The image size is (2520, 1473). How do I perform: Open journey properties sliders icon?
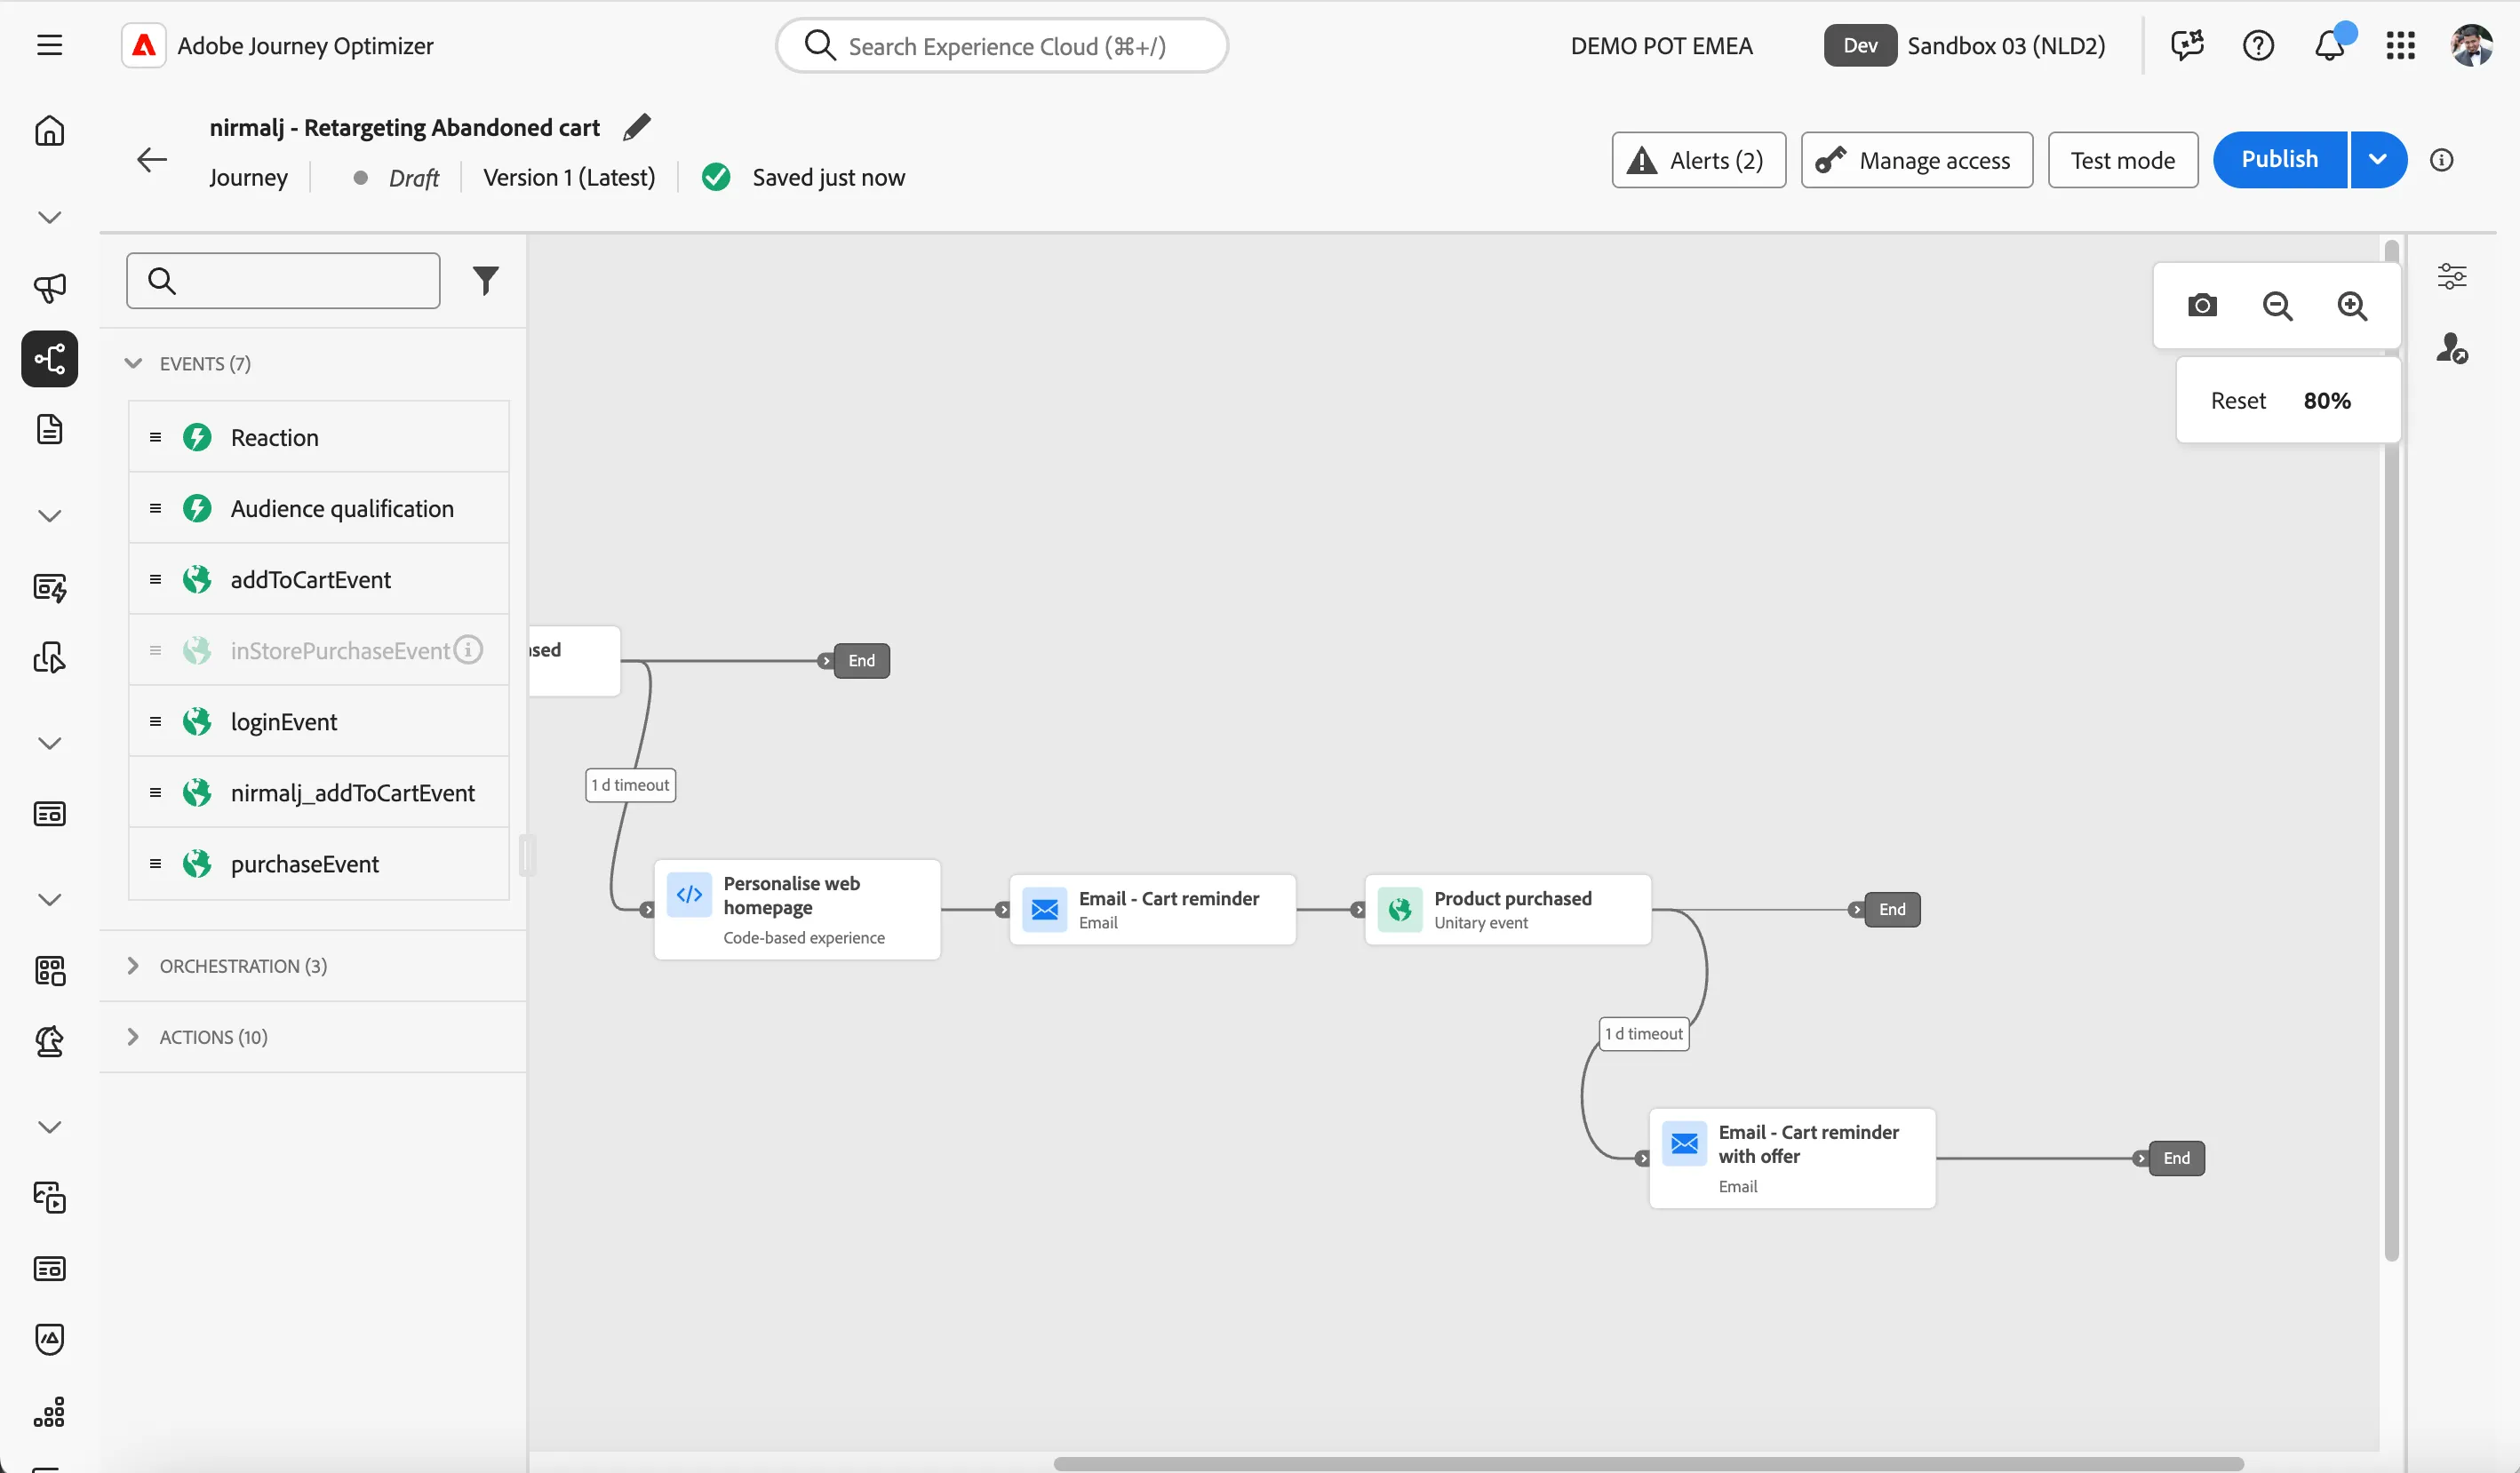[x=2451, y=276]
